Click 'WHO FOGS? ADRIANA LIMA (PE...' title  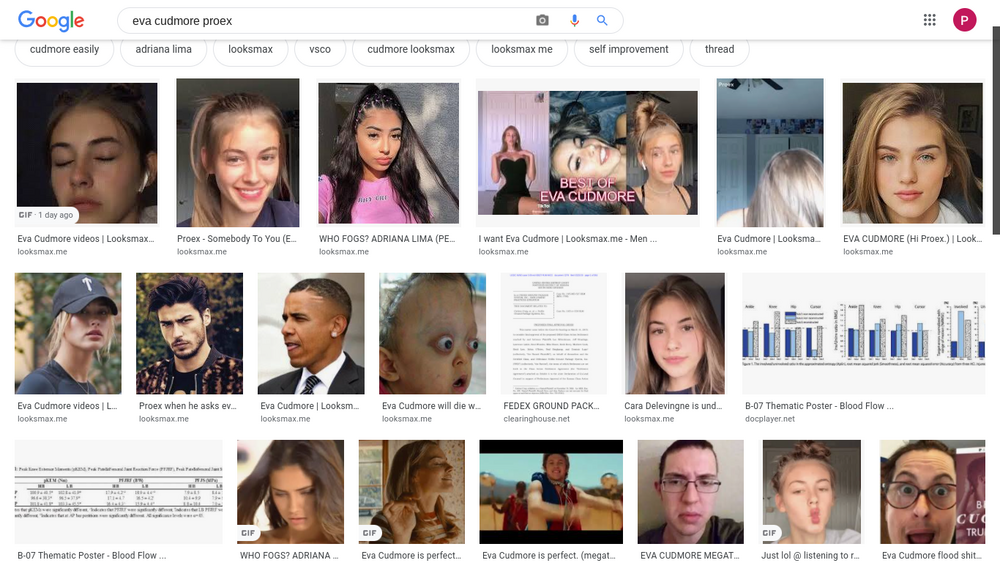(x=387, y=238)
